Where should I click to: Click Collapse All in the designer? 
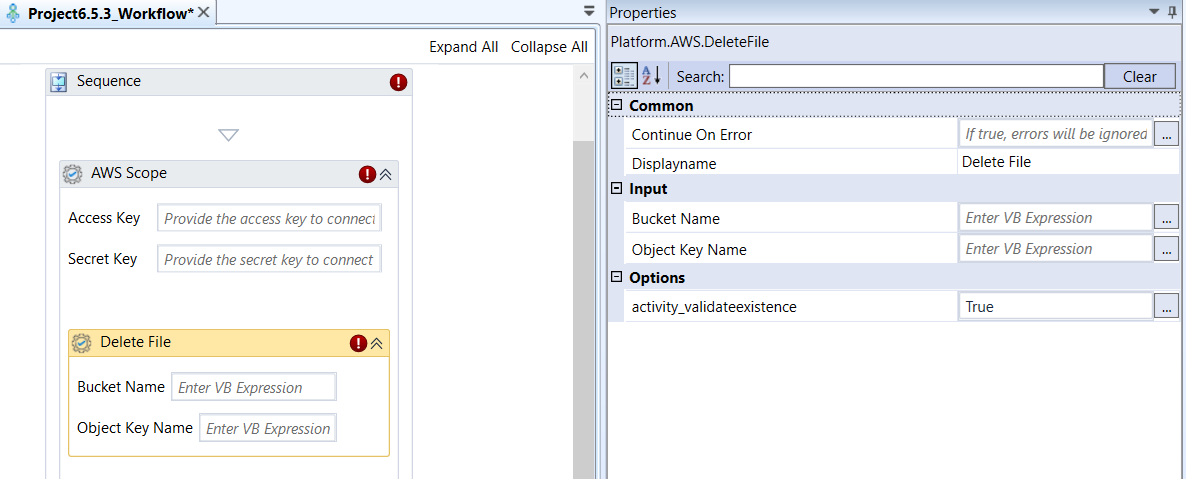point(549,47)
